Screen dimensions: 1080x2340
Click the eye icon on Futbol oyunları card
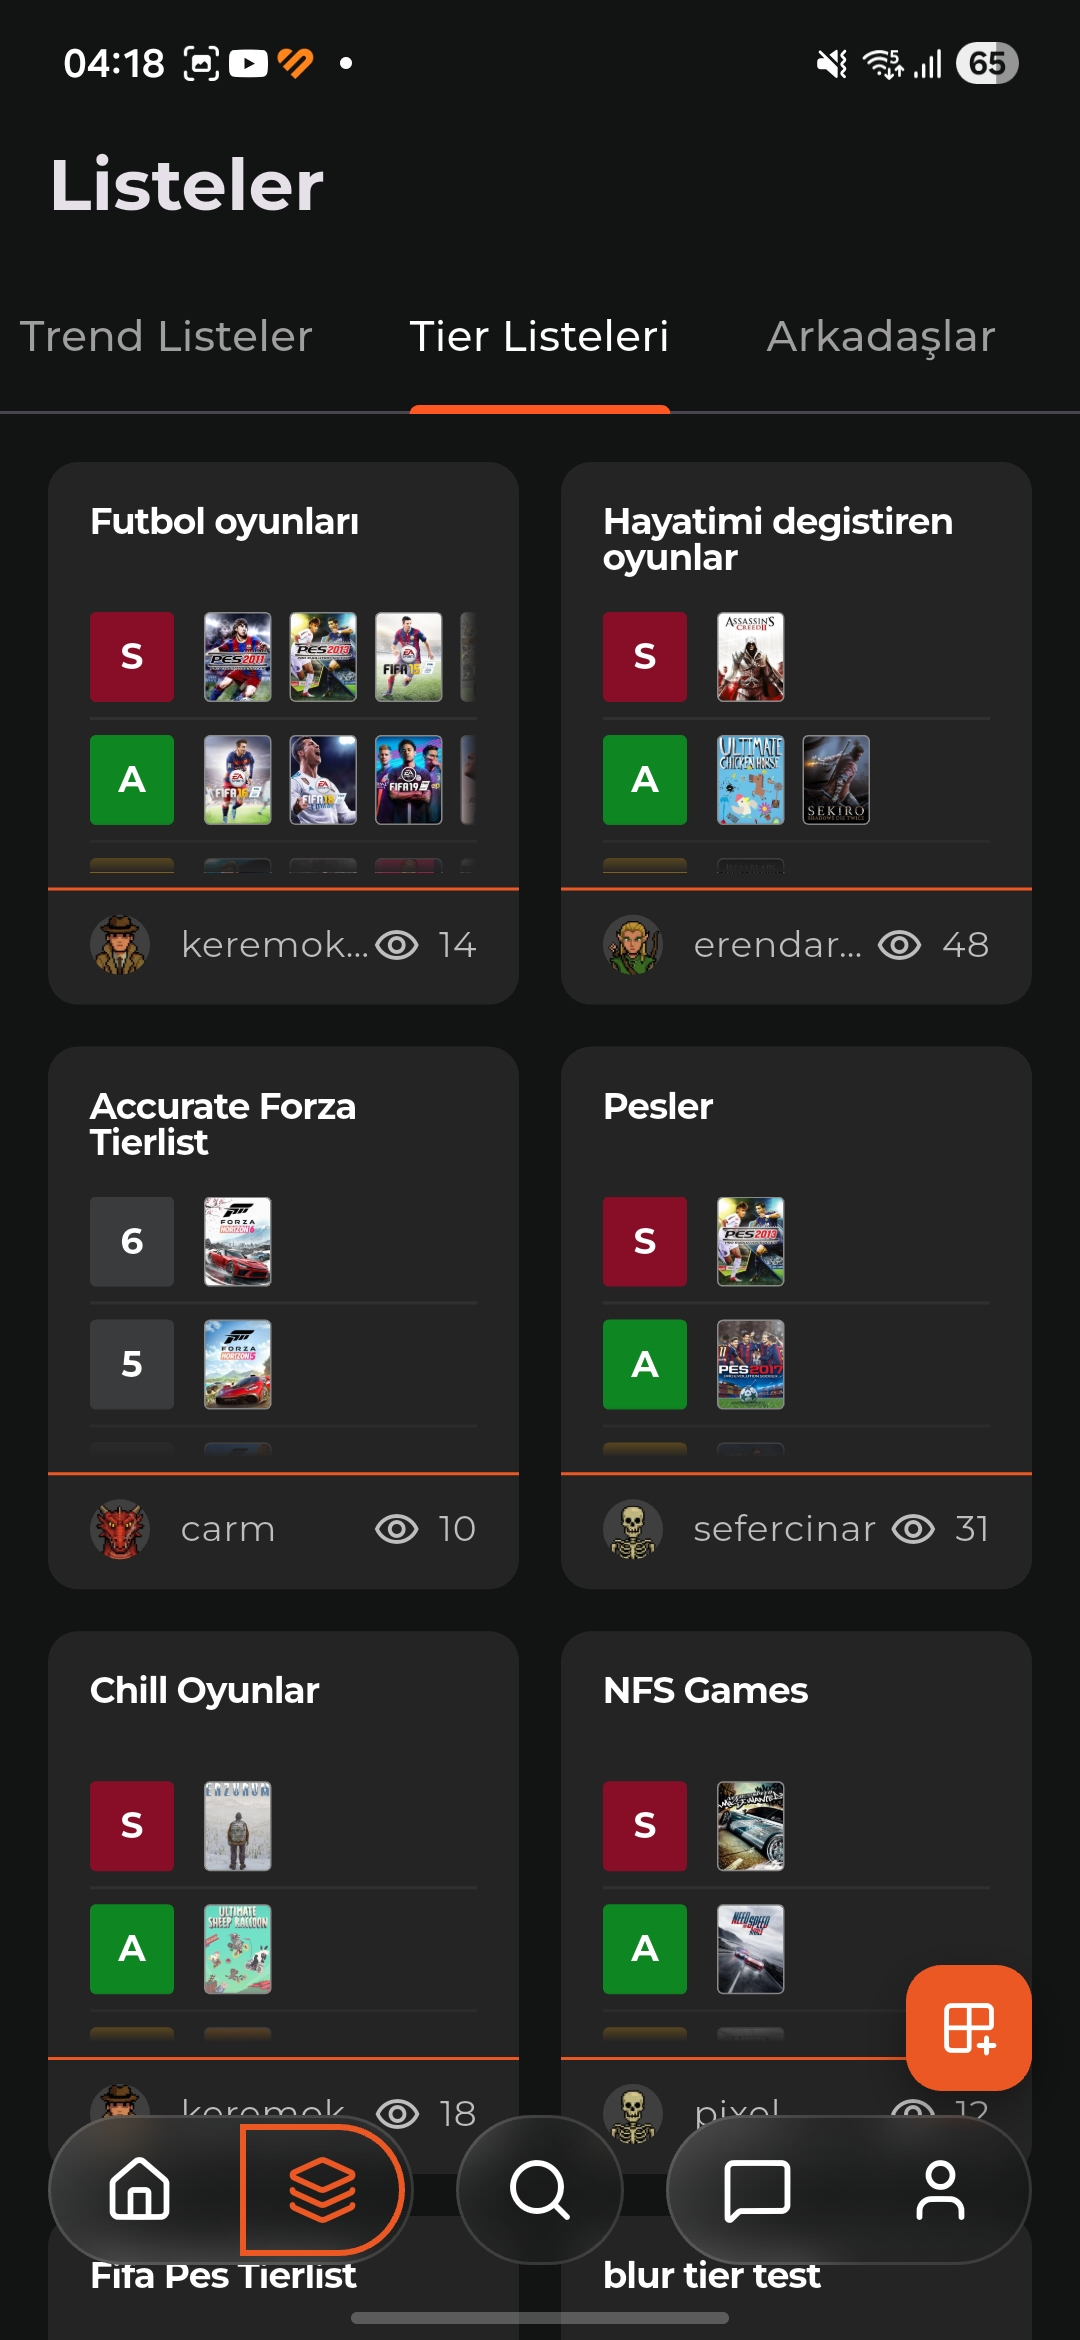pyautogui.click(x=399, y=945)
